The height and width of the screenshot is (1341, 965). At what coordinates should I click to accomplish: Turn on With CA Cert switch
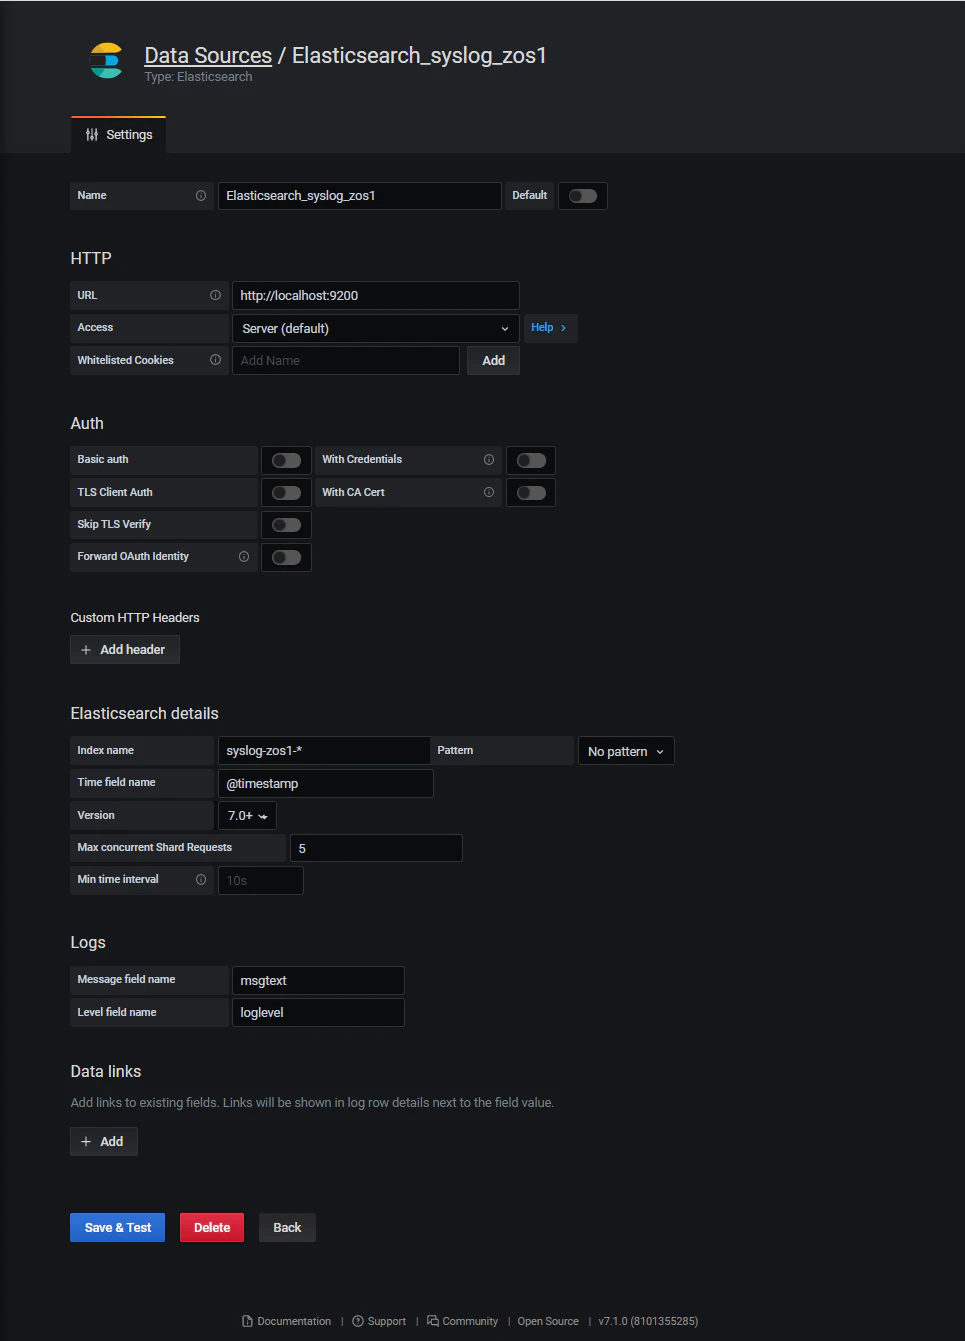coord(531,493)
